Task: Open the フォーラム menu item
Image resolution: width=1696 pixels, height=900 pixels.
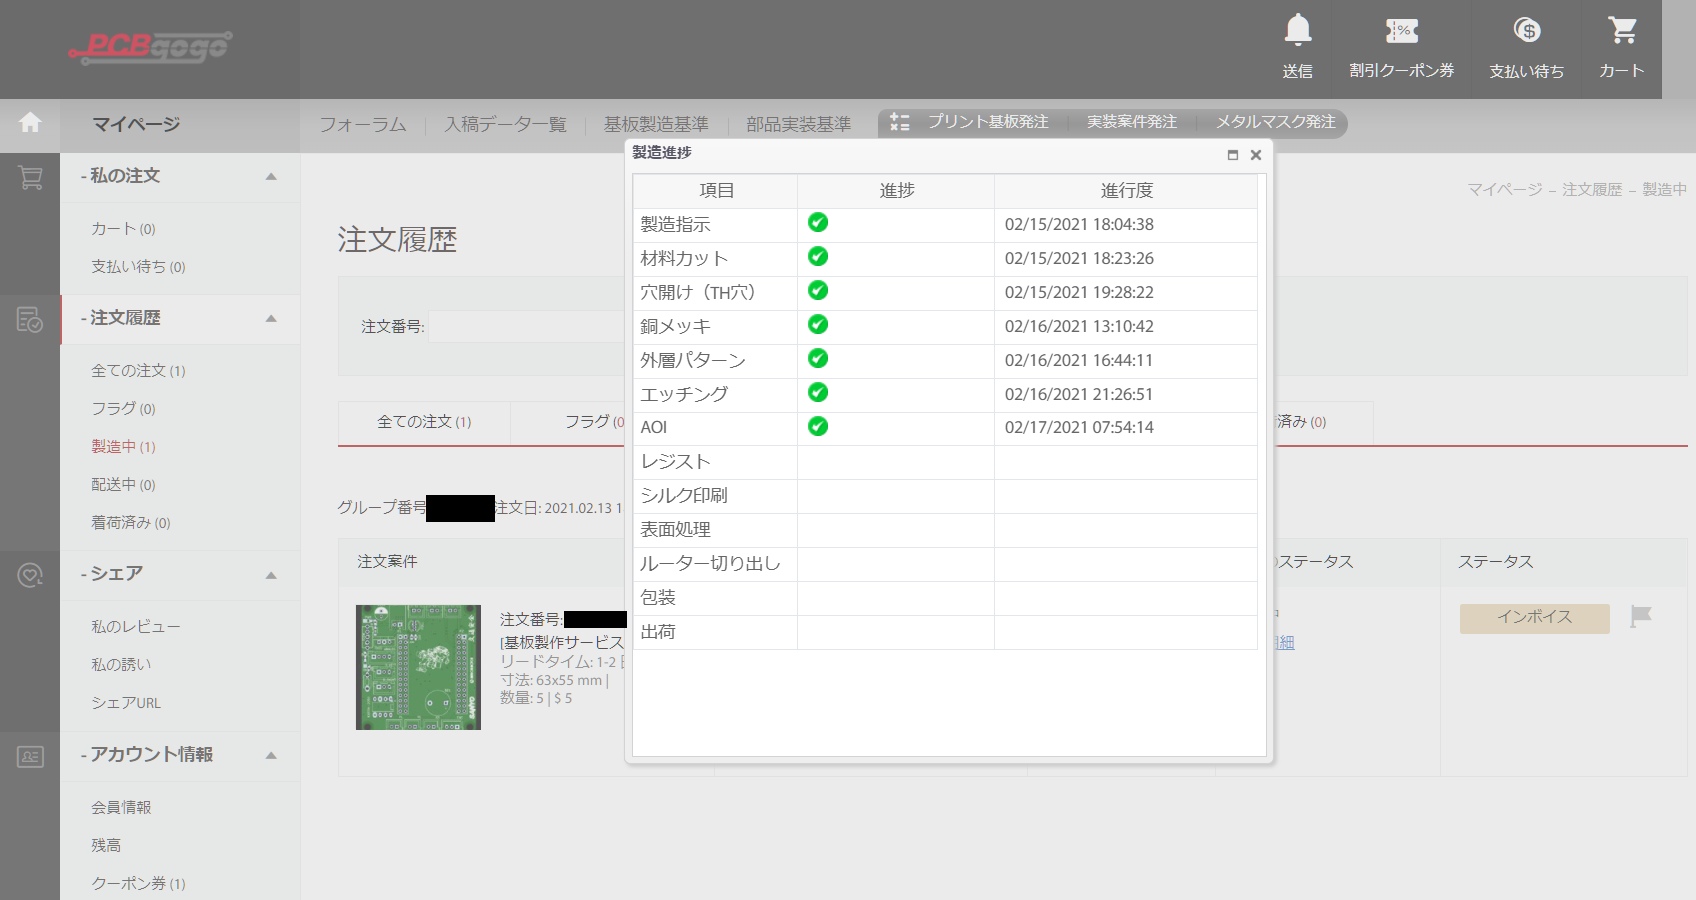Action: point(363,125)
